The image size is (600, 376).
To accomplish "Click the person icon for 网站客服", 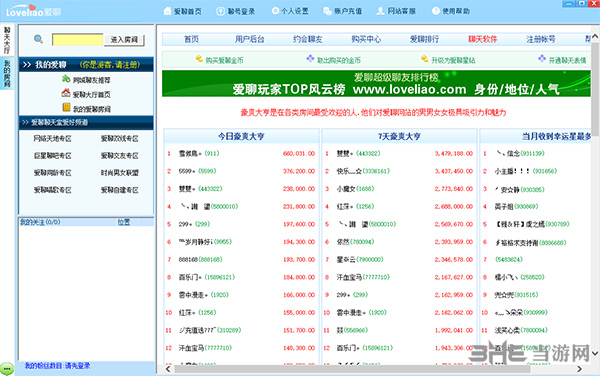I will (380, 11).
